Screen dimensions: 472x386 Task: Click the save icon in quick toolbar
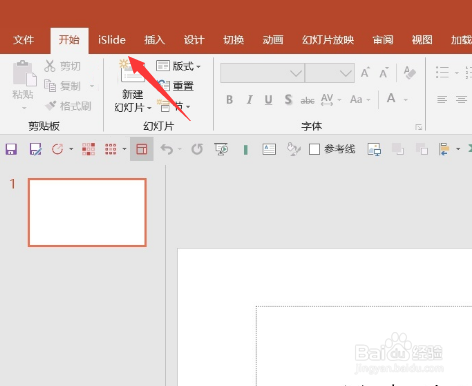(x=11, y=149)
